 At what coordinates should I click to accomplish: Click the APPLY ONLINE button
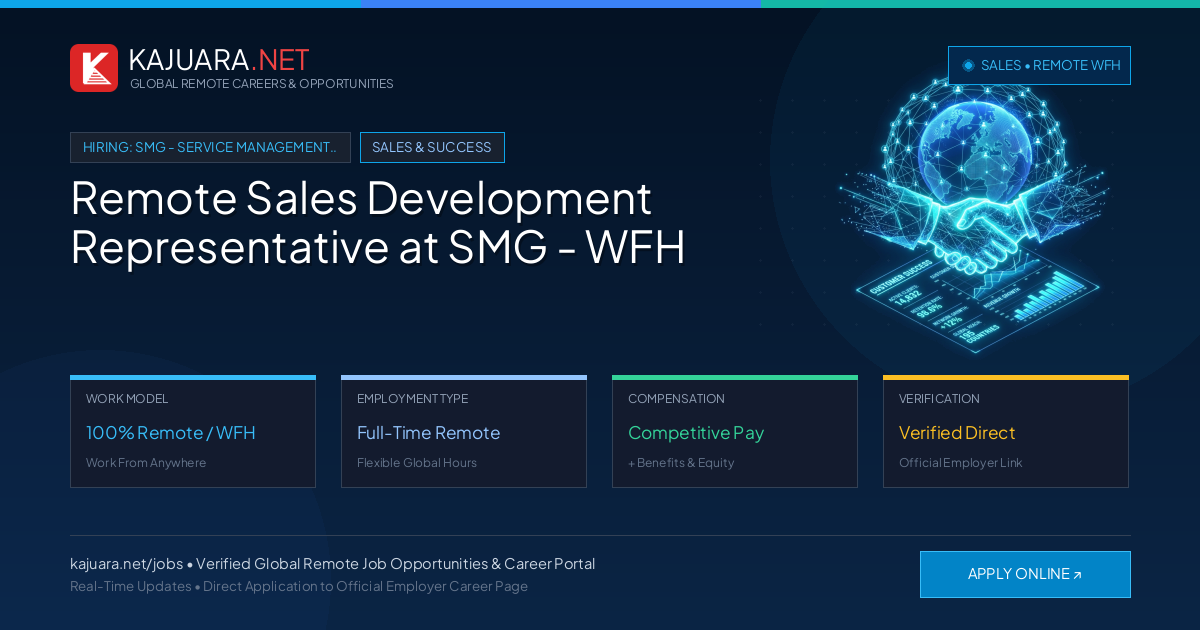tap(1025, 574)
